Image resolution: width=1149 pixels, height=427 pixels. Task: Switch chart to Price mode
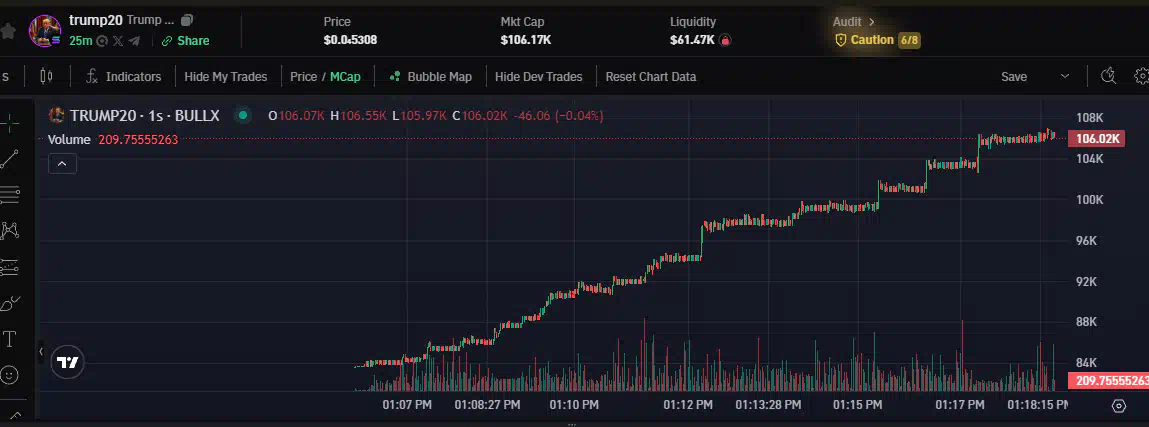pyautogui.click(x=303, y=76)
